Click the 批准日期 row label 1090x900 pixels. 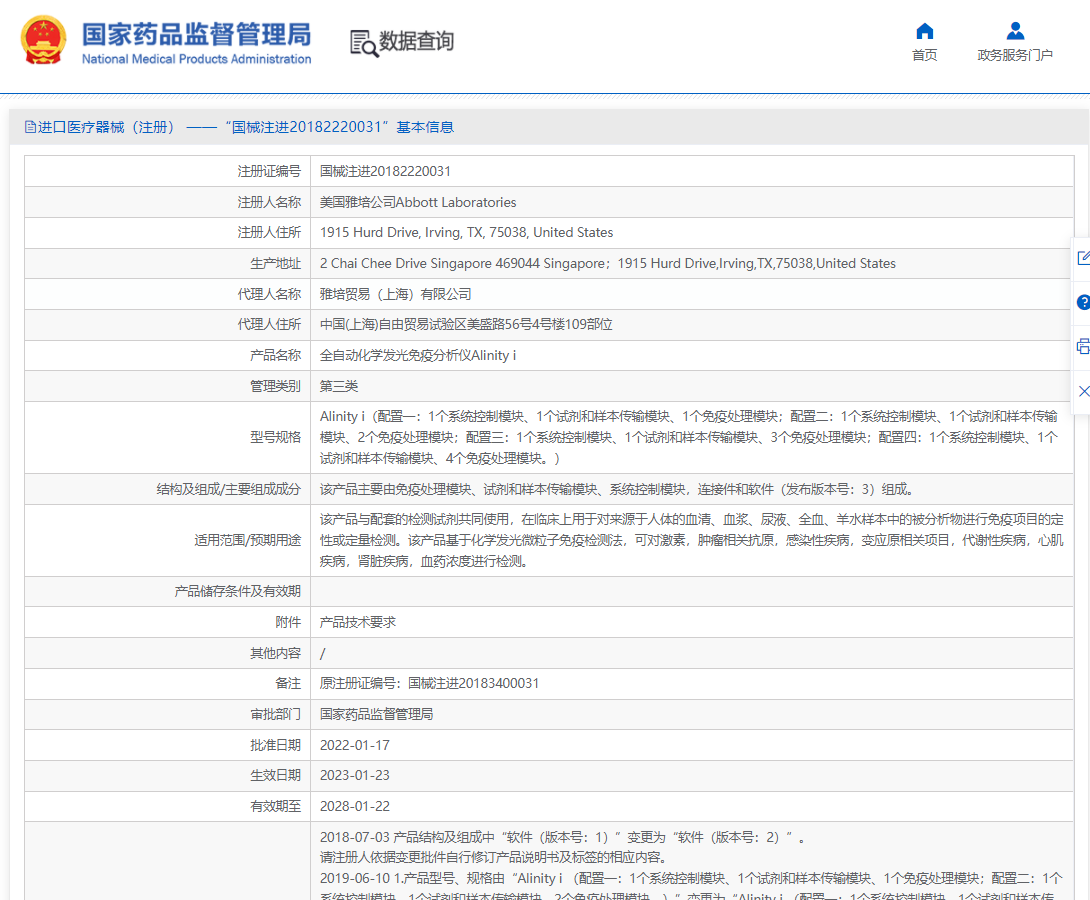(275, 745)
